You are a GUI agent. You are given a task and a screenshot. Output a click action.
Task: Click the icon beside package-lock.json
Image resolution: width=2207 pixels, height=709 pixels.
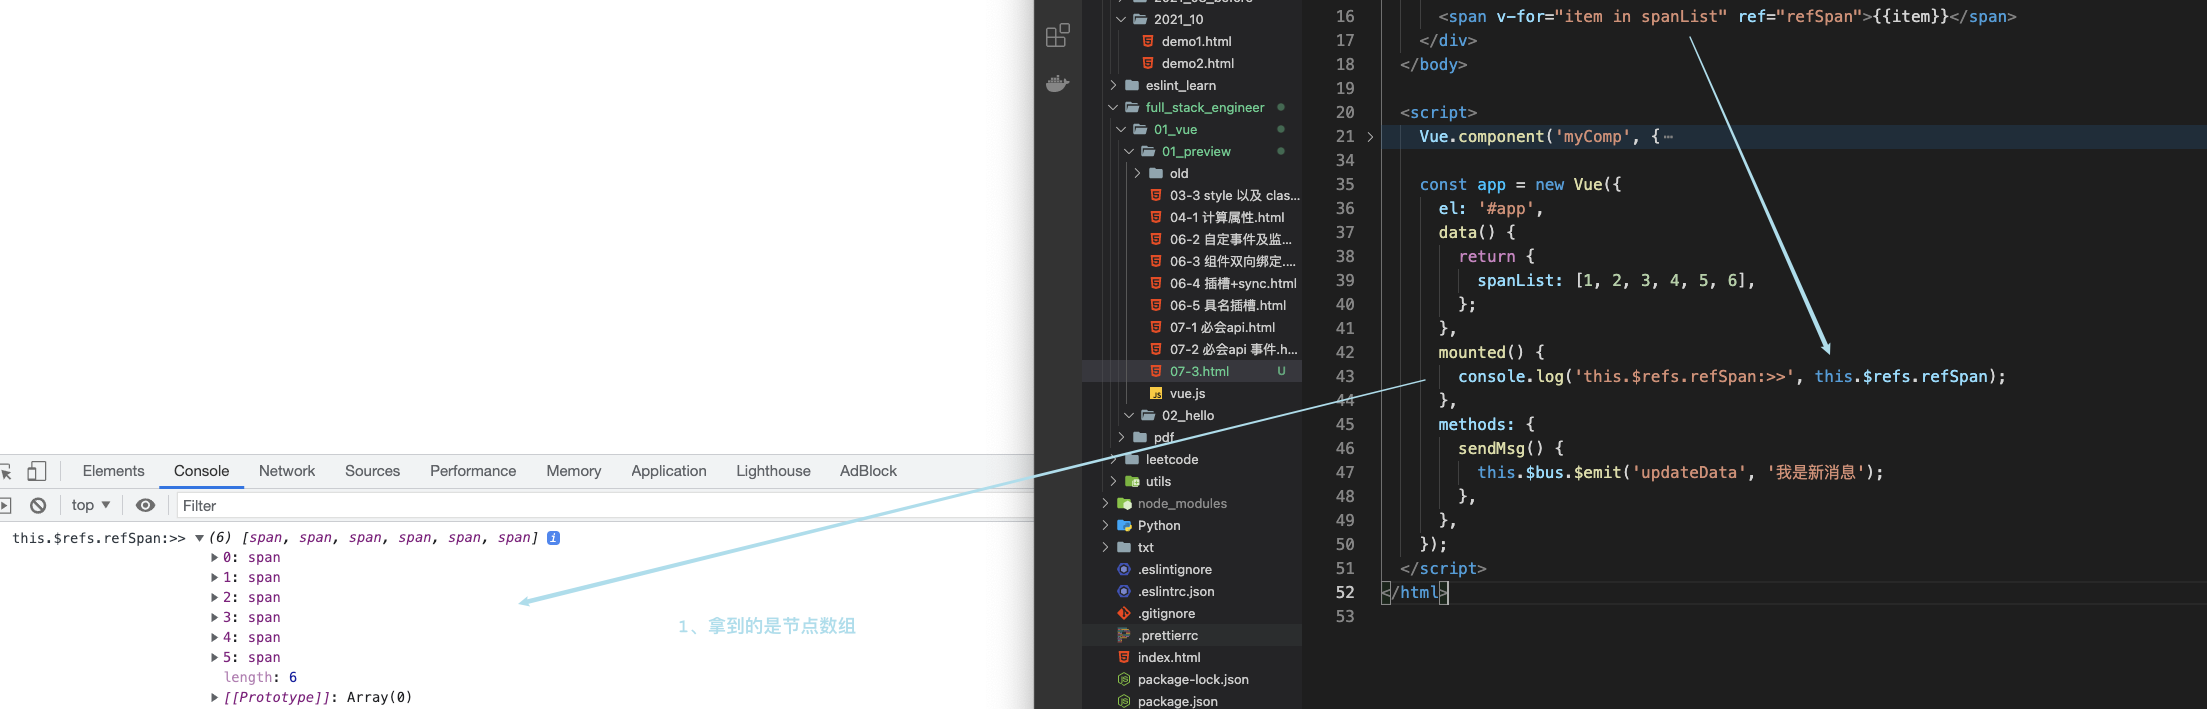pos(1124,679)
